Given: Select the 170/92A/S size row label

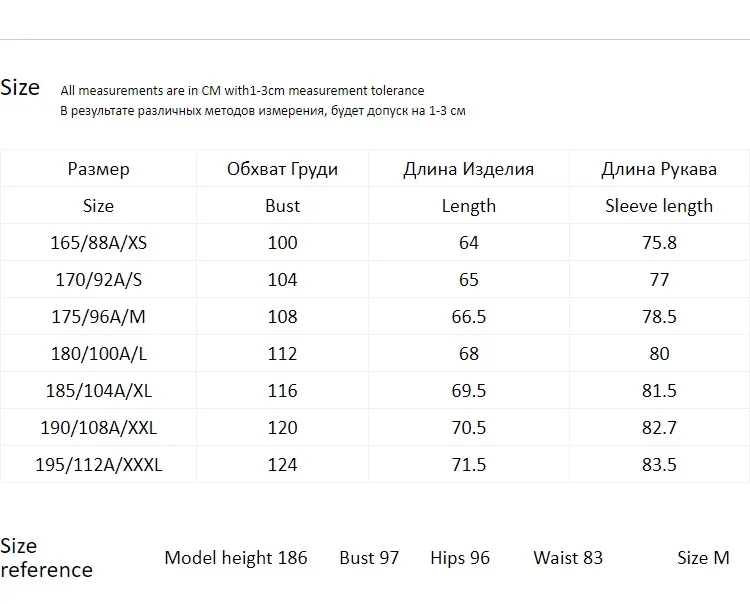Looking at the screenshot, I should (x=98, y=280).
